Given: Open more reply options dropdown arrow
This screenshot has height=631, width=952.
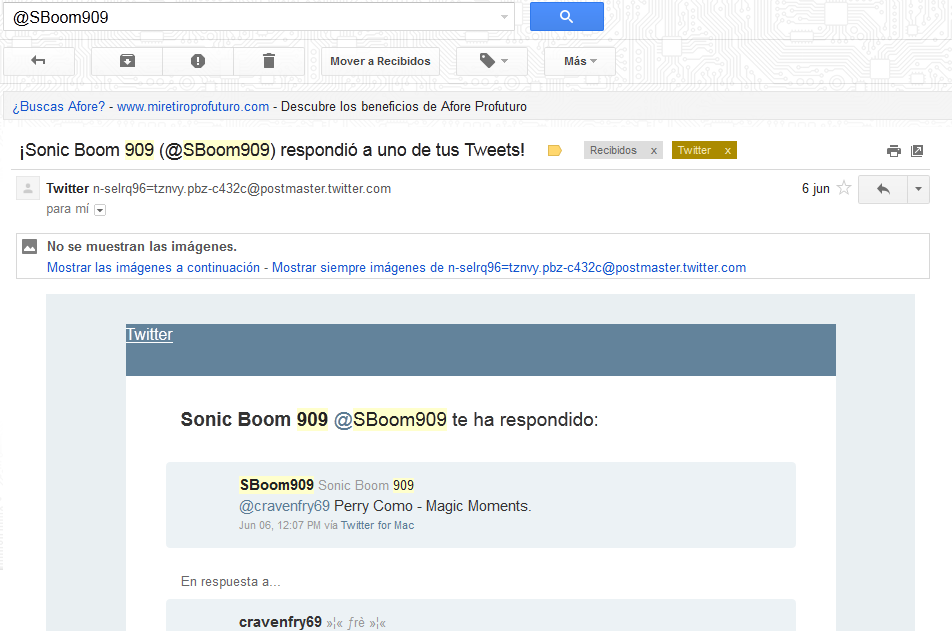Looking at the screenshot, I should [919, 189].
